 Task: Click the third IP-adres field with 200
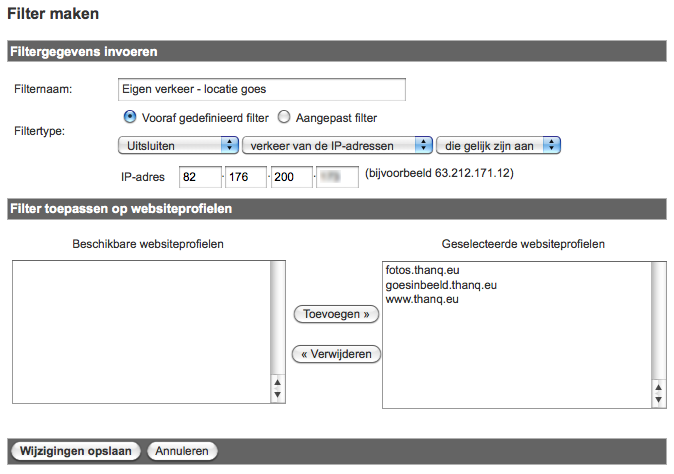[x=291, y=177]
